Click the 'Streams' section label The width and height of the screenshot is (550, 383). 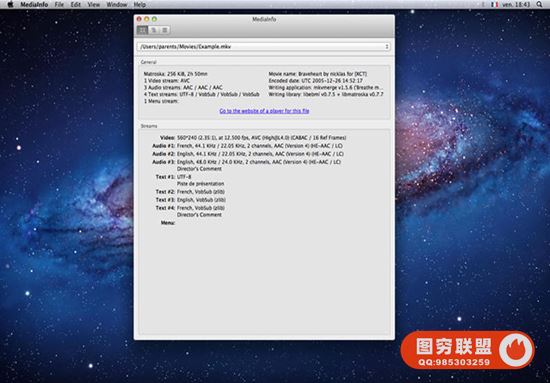(x=149, y=126)
